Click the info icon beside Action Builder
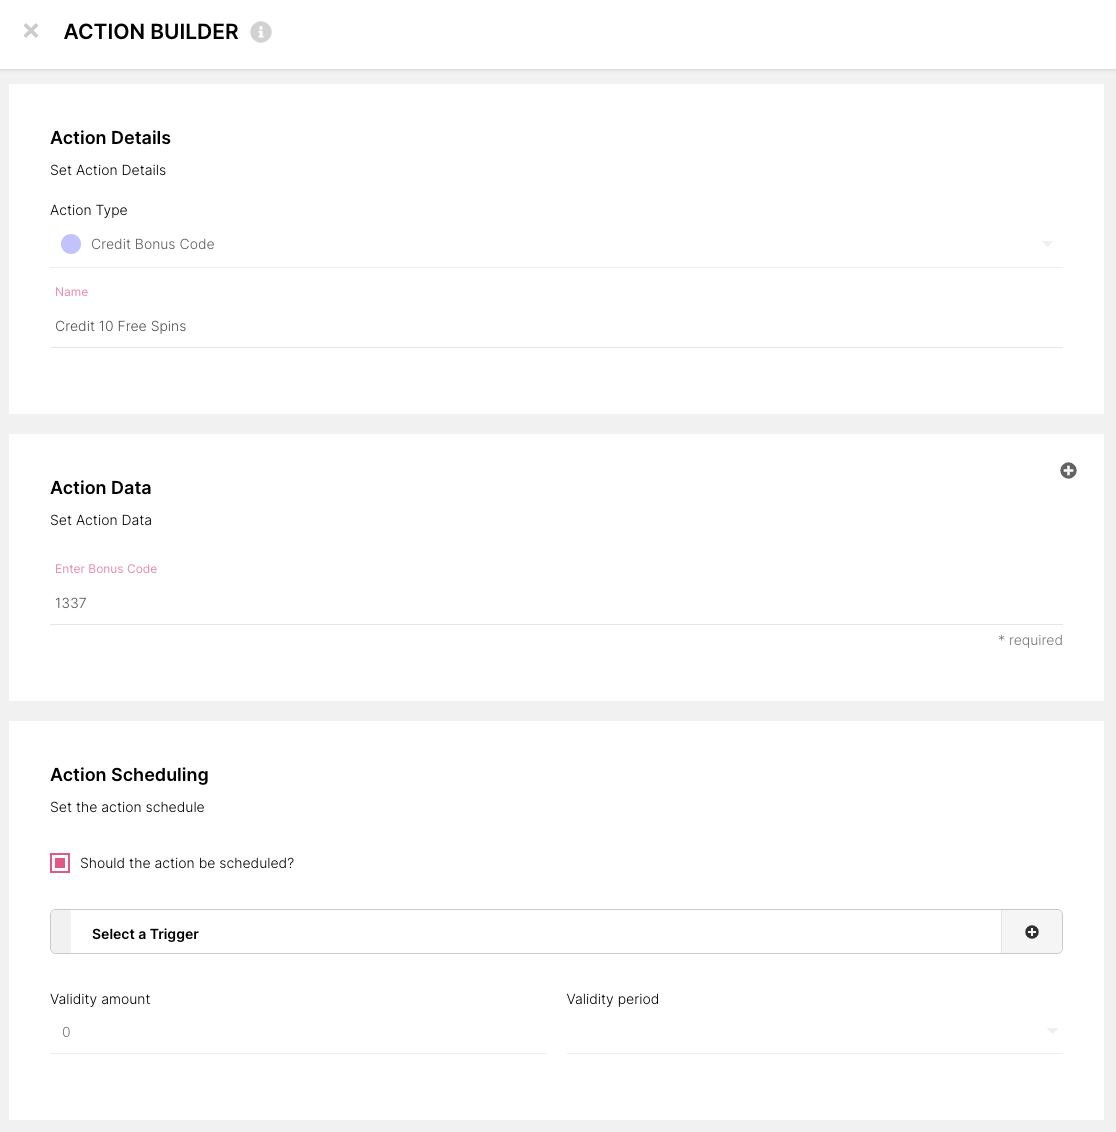The width and height of the screenshot is (1116, 1132). click(x=261, y=32)
